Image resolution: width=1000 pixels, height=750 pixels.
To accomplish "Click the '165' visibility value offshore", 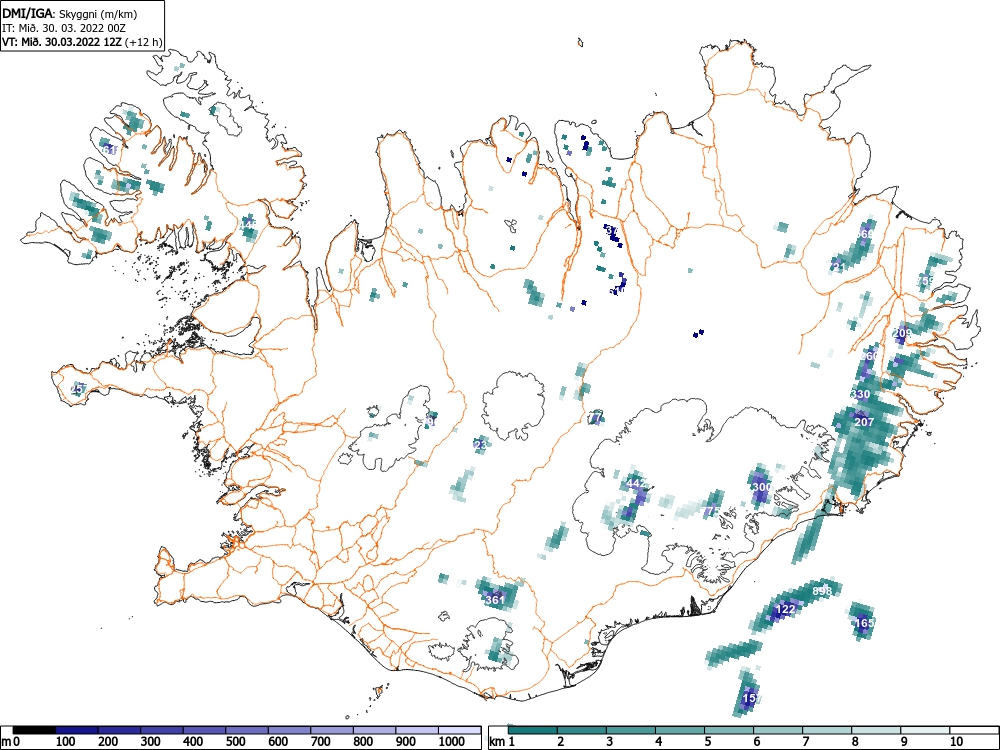I will pyautogui.click(x=865, y=622).
